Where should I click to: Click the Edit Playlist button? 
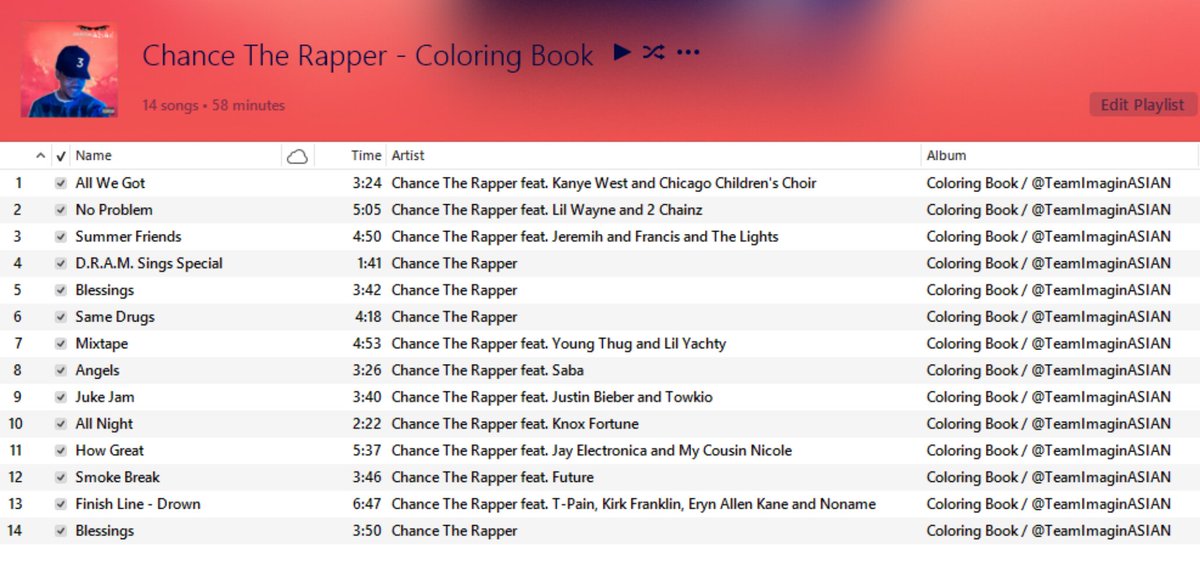click(1142, 104)
